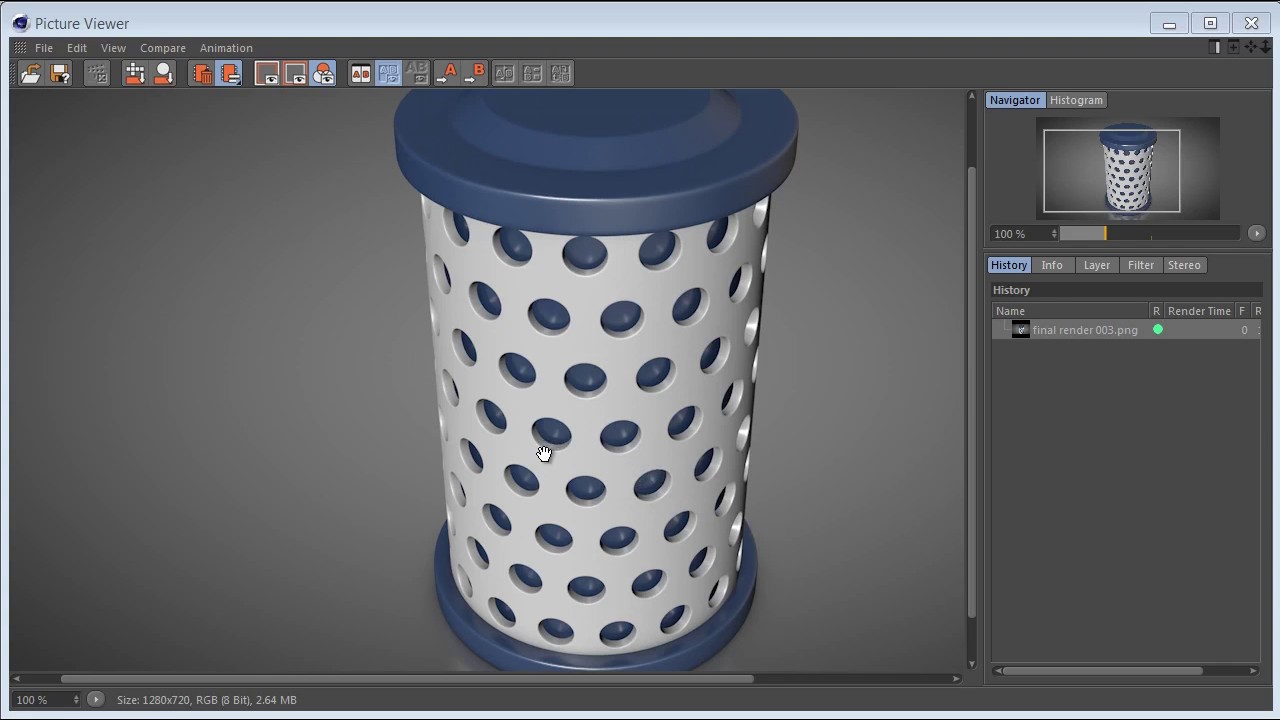Image resolution: width=1280 pixels, height=720 pixels.
Task: Click the viewport vertical scrollbar
Action: (971, 390)
